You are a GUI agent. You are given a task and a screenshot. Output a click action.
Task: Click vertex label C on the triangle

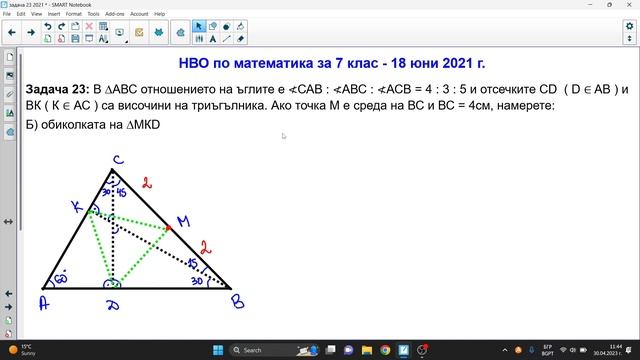pyautogui.click(x=118, y=160)
